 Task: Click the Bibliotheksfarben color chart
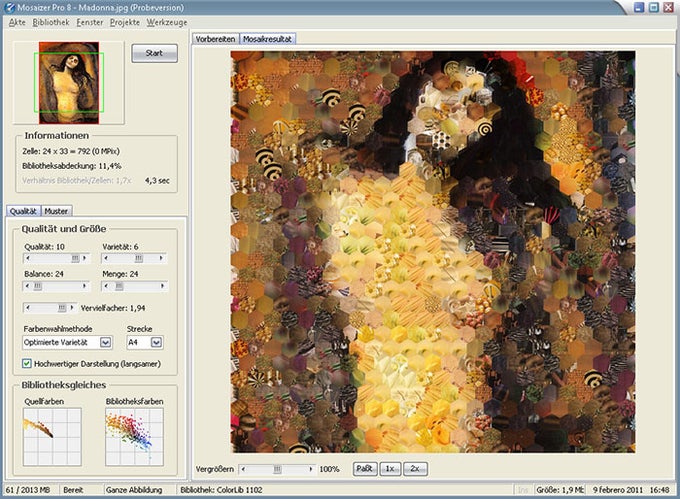pos(134,437)
